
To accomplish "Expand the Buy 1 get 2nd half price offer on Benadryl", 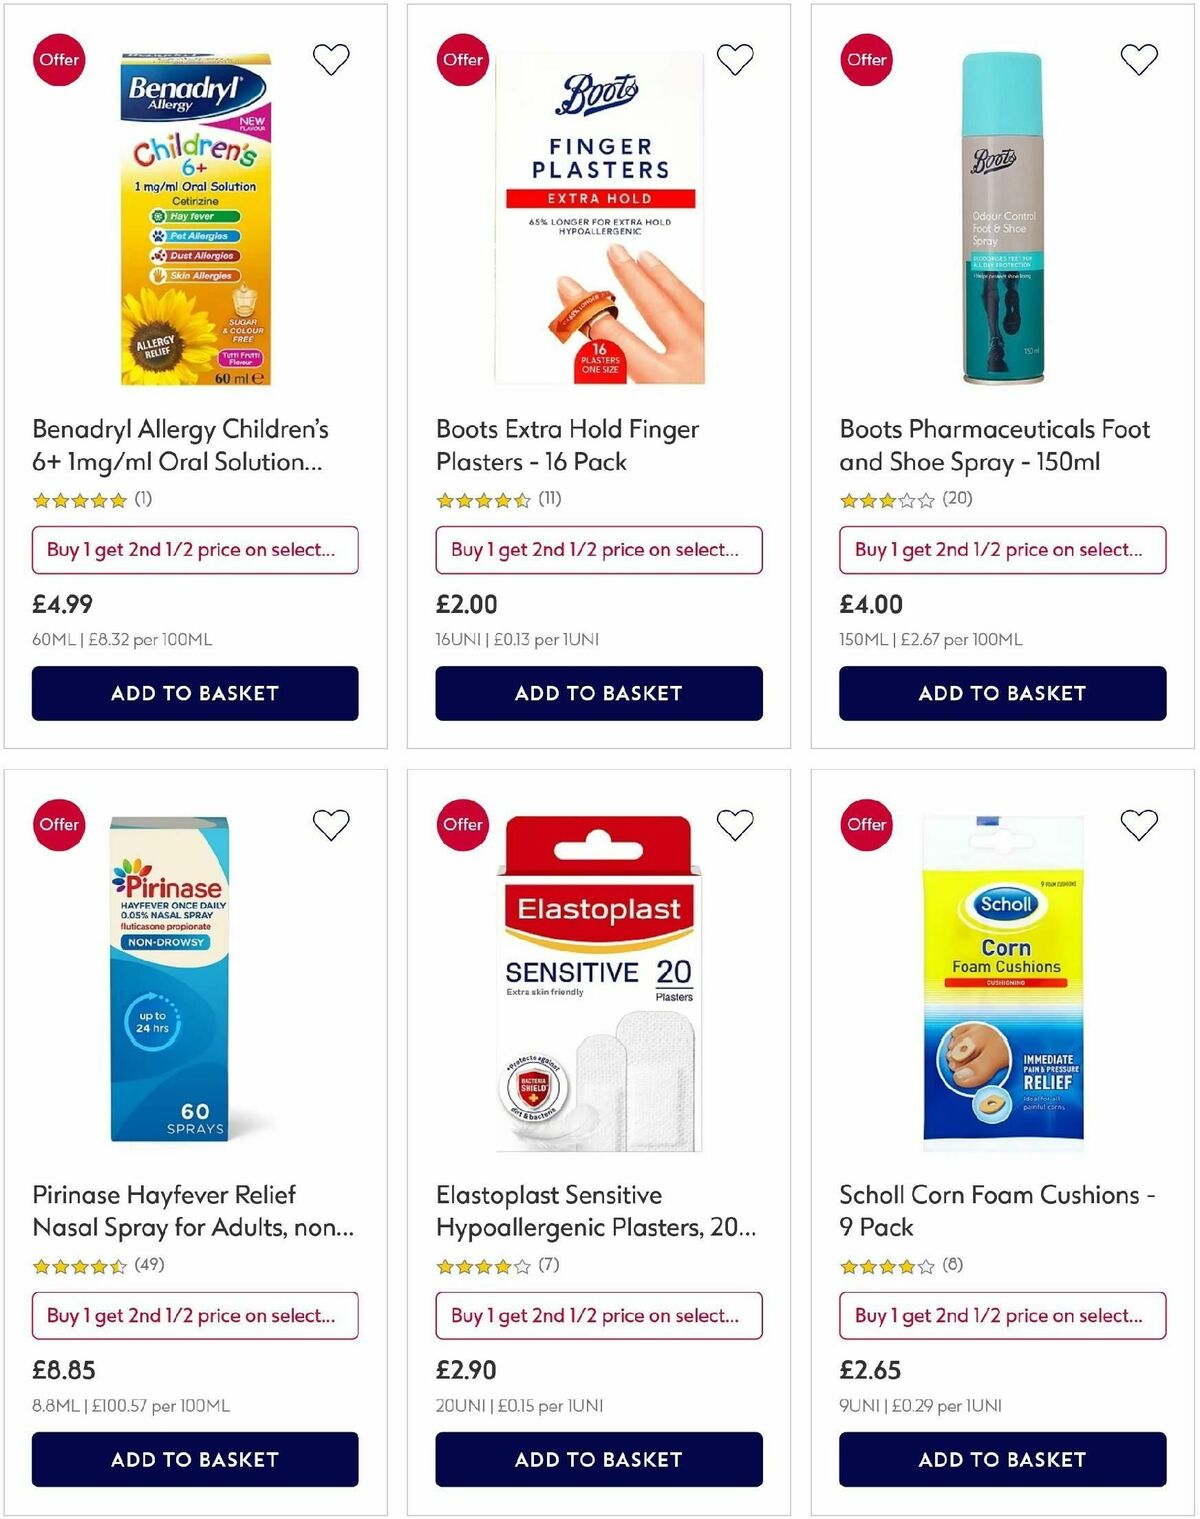I will [x=194, y=550].
